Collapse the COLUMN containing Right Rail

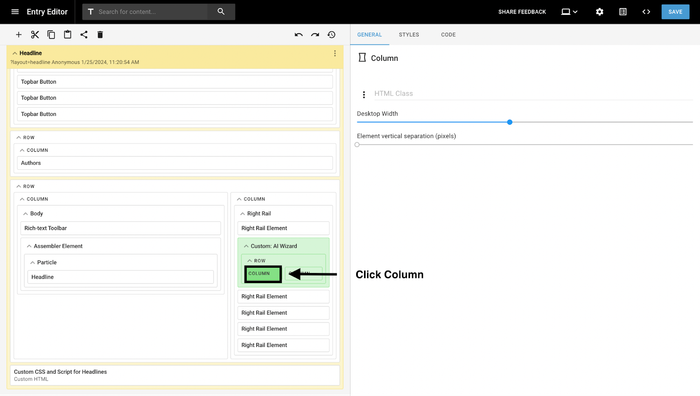click(x=239, y=199)
